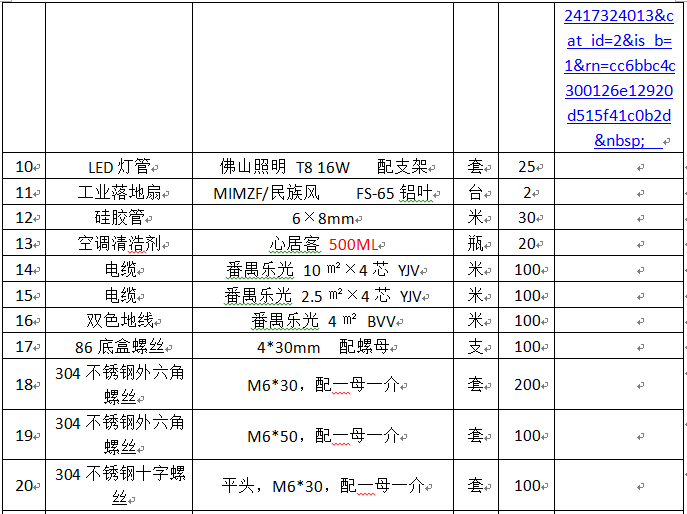Screen dimensions: 687x514
Task: Click the unit cell containing 瓶
Action: coord(475,244)
